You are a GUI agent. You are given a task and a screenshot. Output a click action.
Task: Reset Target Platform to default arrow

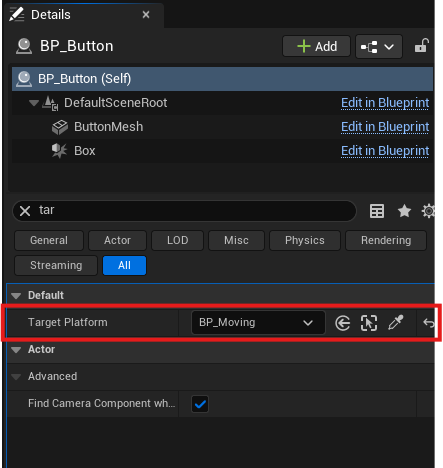428,323
